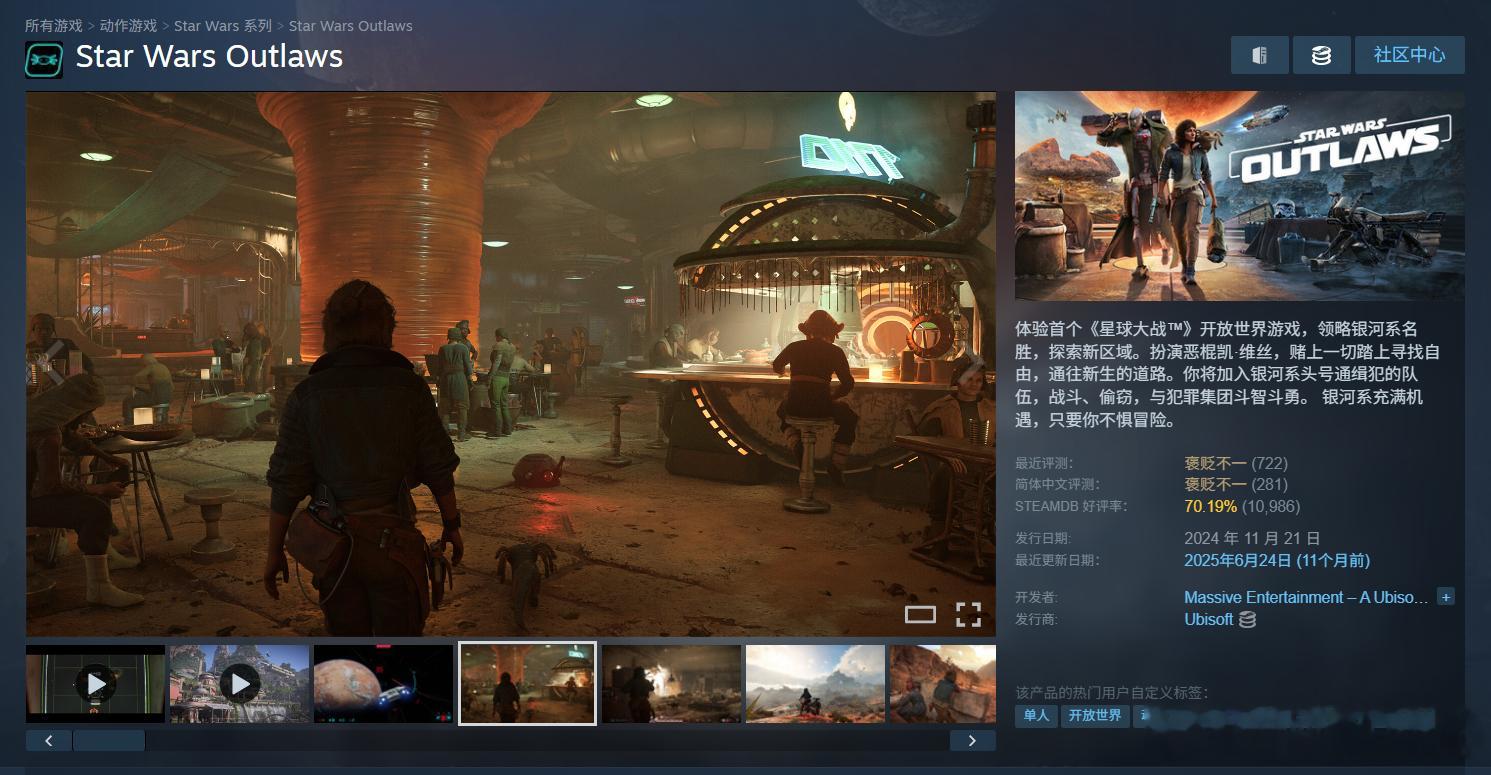
Task: Click release date 2024 年 11 月 21 日
Action: 1252,538
